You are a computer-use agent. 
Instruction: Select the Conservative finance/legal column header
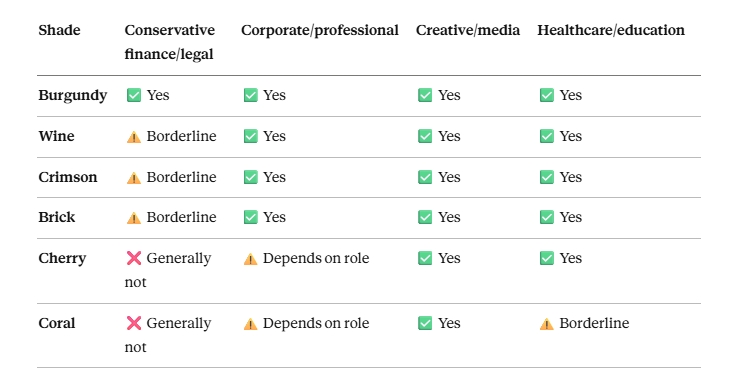click(x=170, y=42)
